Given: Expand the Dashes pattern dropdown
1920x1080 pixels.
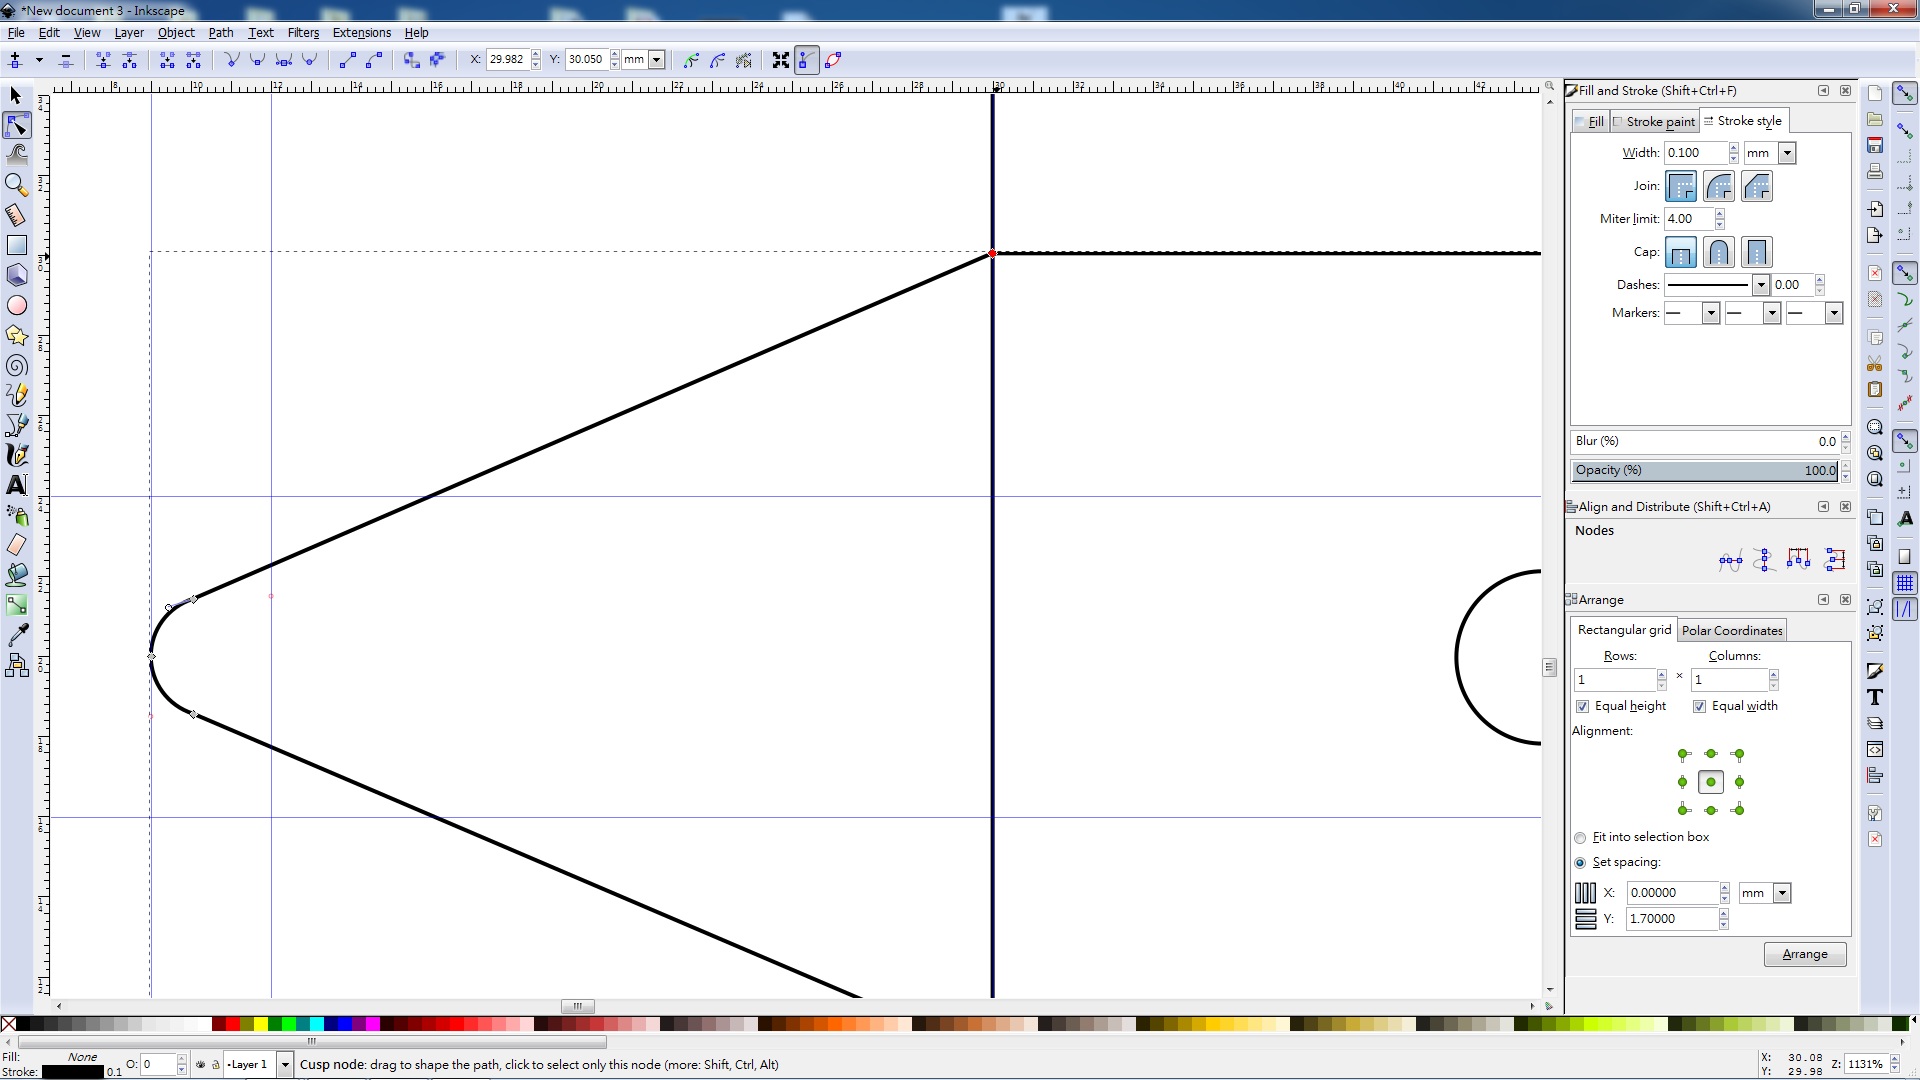Looking at the screenshot, I should click(x=1760, y=285).
